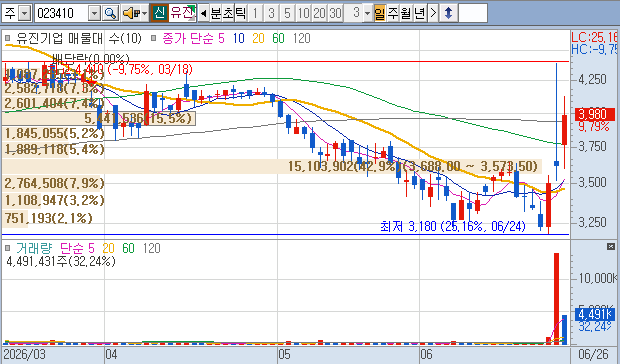Image resolution: width=620 pixels, height=364 pixels.
Task: Click the 유진 stock name label
Action: [182, 13]
